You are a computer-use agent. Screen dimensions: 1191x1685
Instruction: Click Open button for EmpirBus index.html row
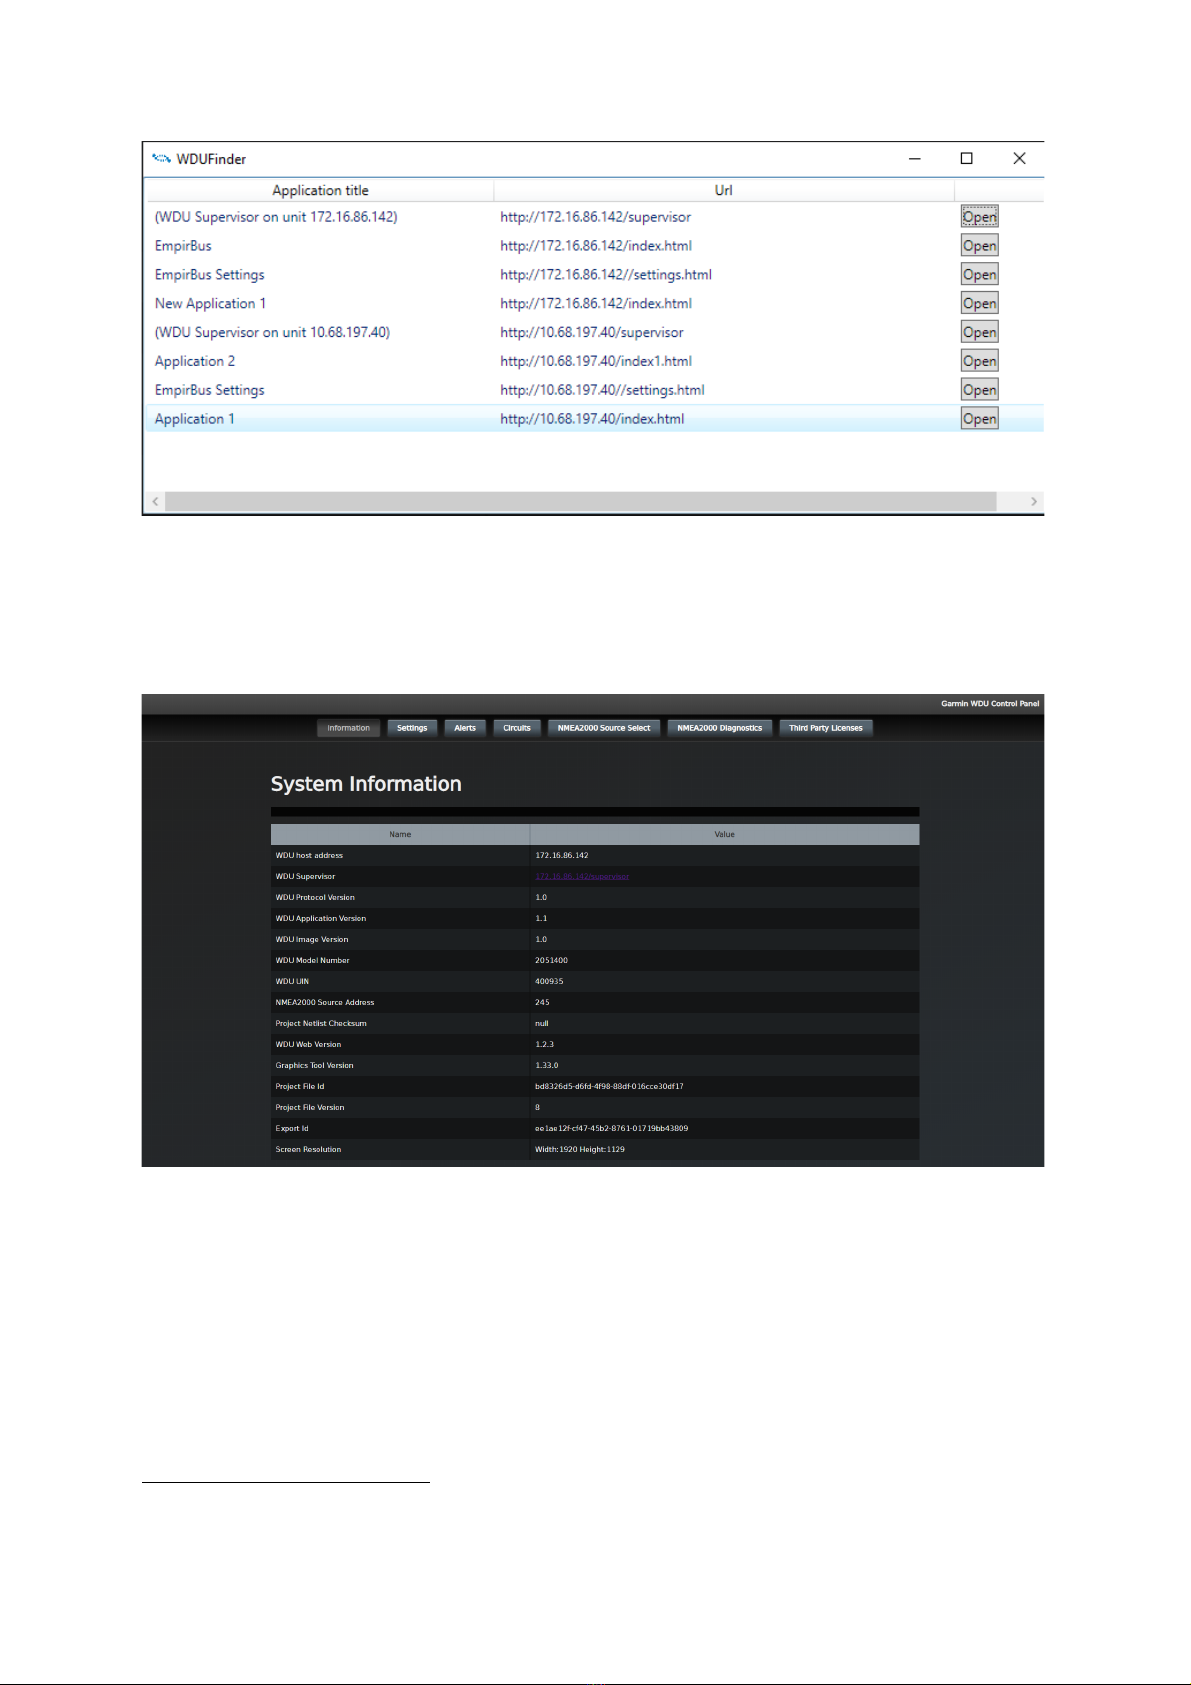click(979, 246)
